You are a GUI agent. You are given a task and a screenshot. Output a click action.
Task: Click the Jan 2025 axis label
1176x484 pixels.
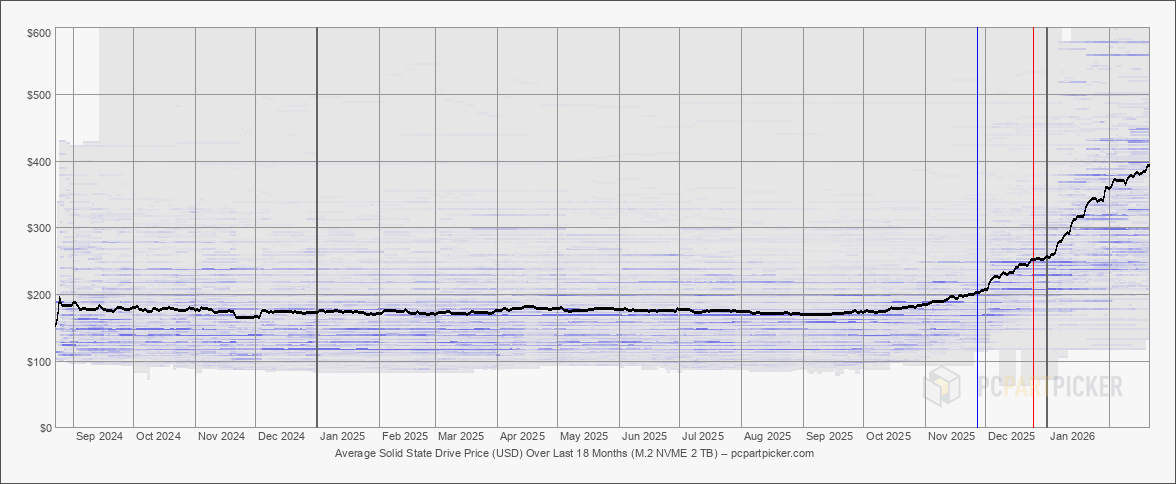tap(342, 436)
